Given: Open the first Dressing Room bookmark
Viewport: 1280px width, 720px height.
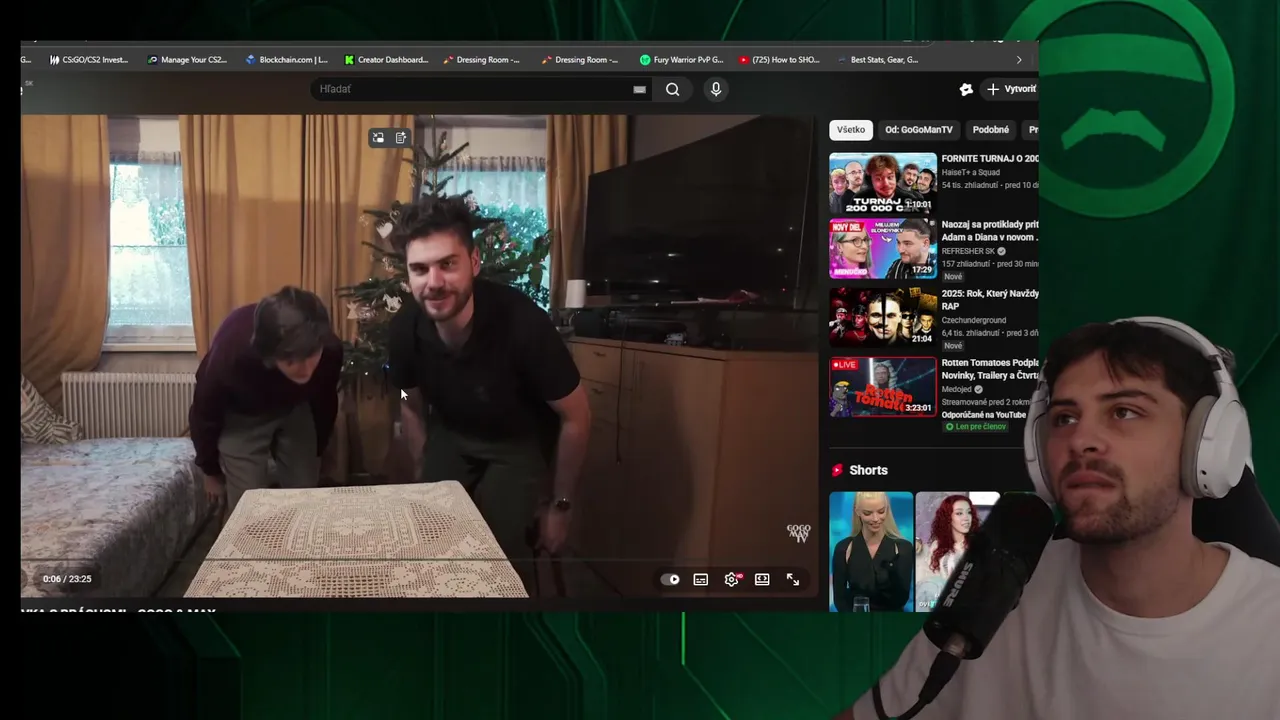Looking at the screenshot, I should coord(481,60).
